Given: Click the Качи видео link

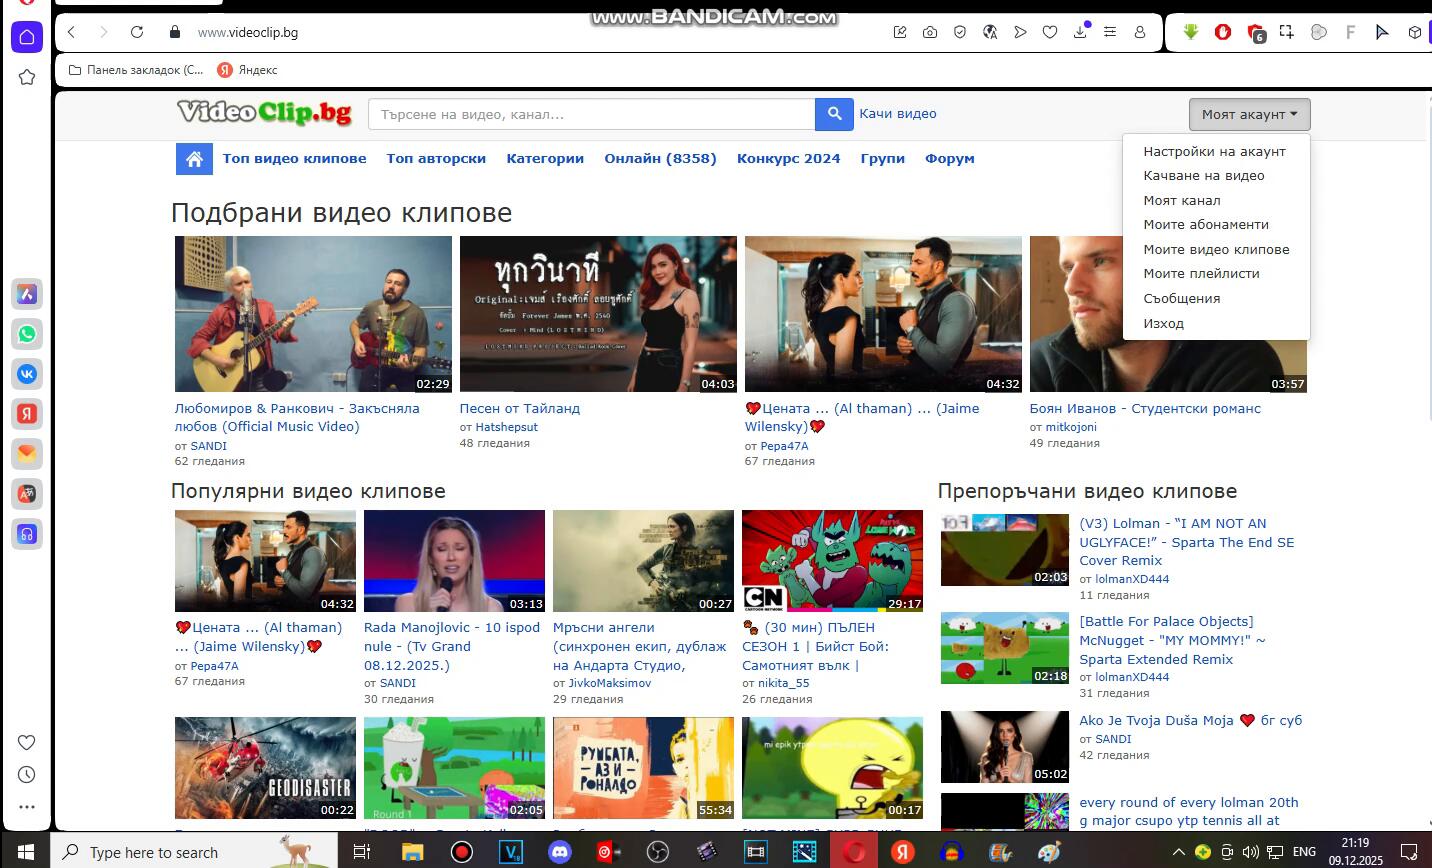Looking at the screenshot, I should (x=898, y=113).
